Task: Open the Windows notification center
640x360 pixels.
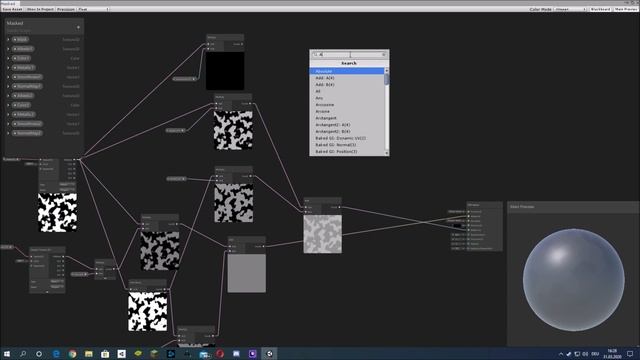Action: point(630,353)
